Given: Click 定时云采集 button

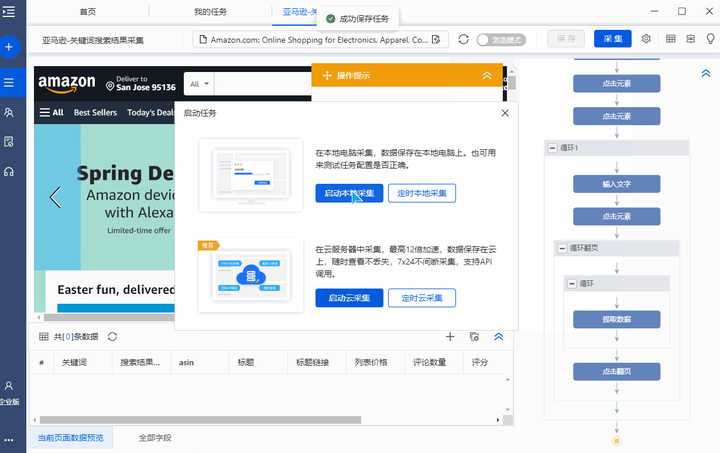Looking at the screenshot, I should pos(422,298).
